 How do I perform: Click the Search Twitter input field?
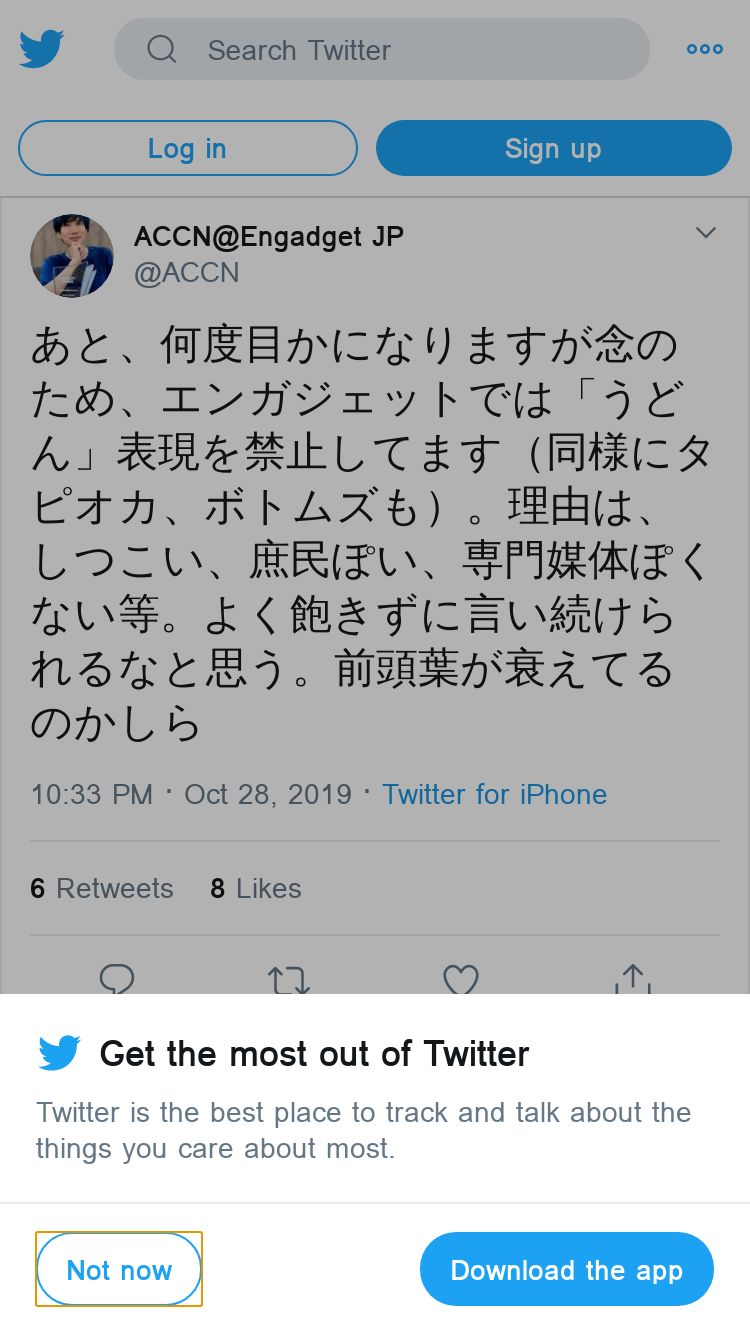[x=400, y=49]
